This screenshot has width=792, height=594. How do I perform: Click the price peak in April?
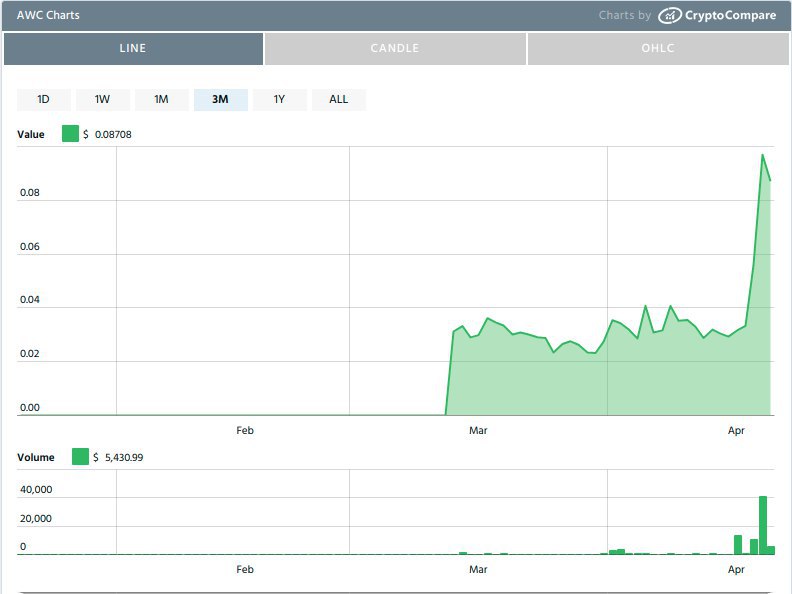pos(762,155)
